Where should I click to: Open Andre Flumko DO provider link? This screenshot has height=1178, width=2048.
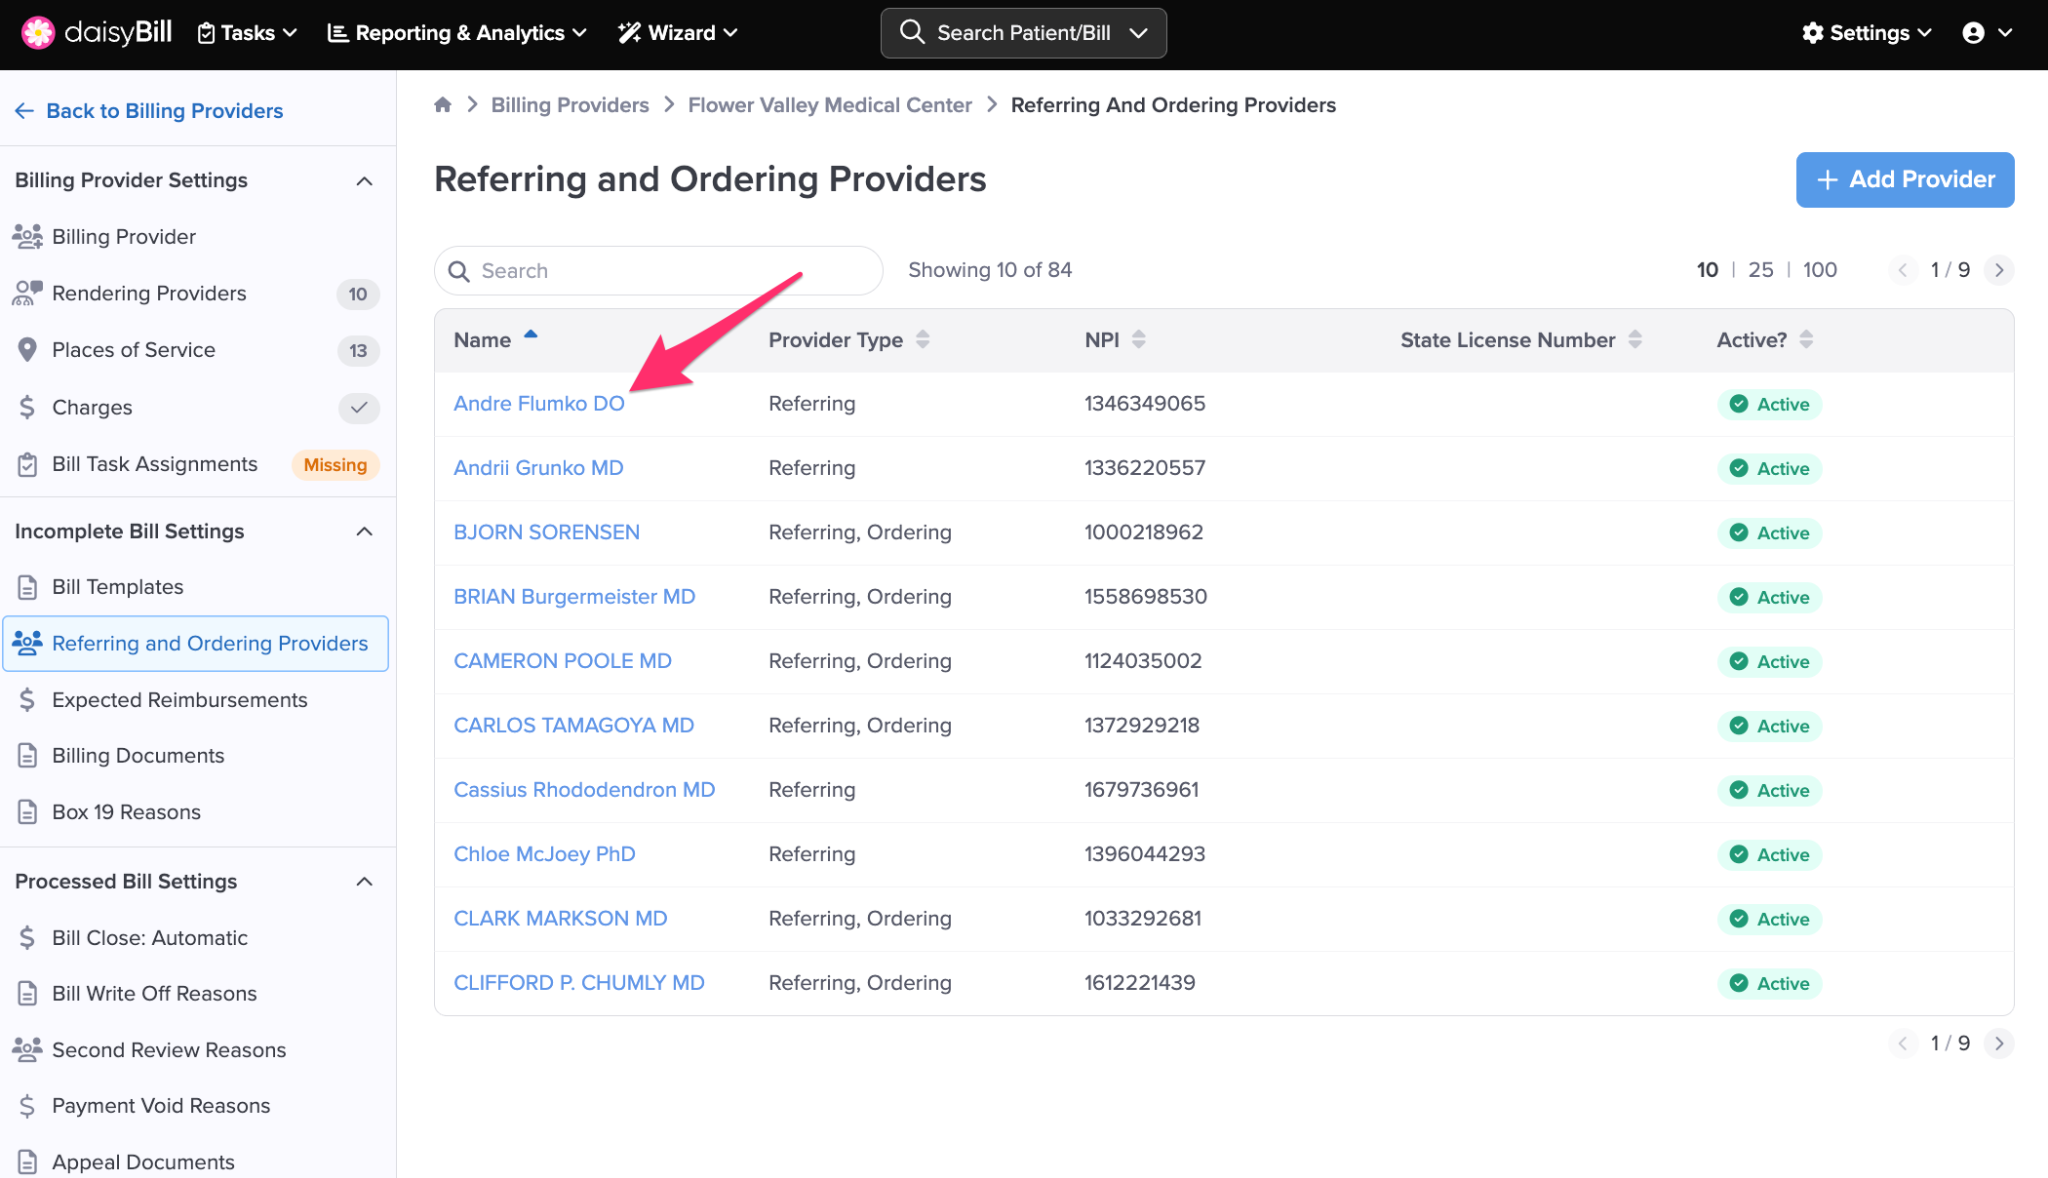(x=539, y=403)
